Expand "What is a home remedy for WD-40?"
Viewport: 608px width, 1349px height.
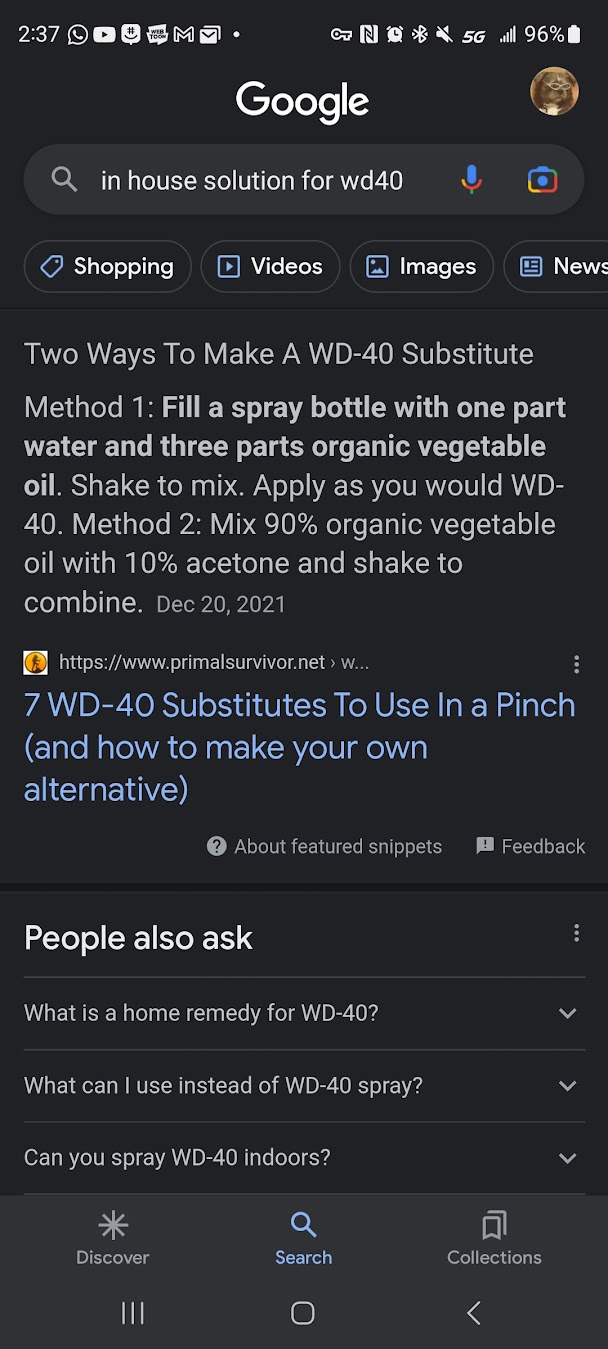(304, 1013)
